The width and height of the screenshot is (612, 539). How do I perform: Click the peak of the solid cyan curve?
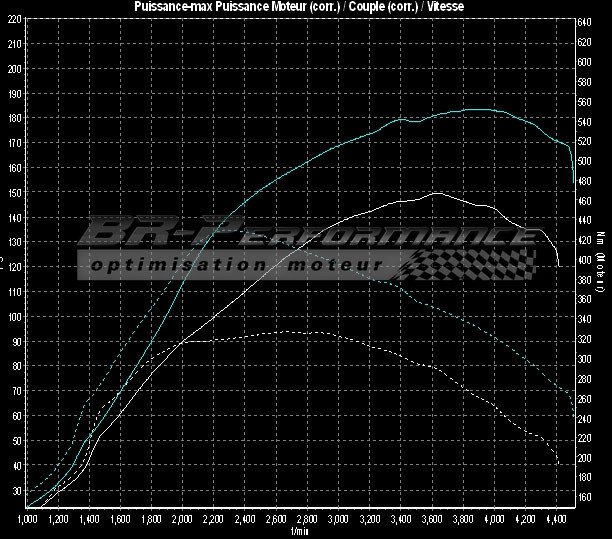click(478, 110)
